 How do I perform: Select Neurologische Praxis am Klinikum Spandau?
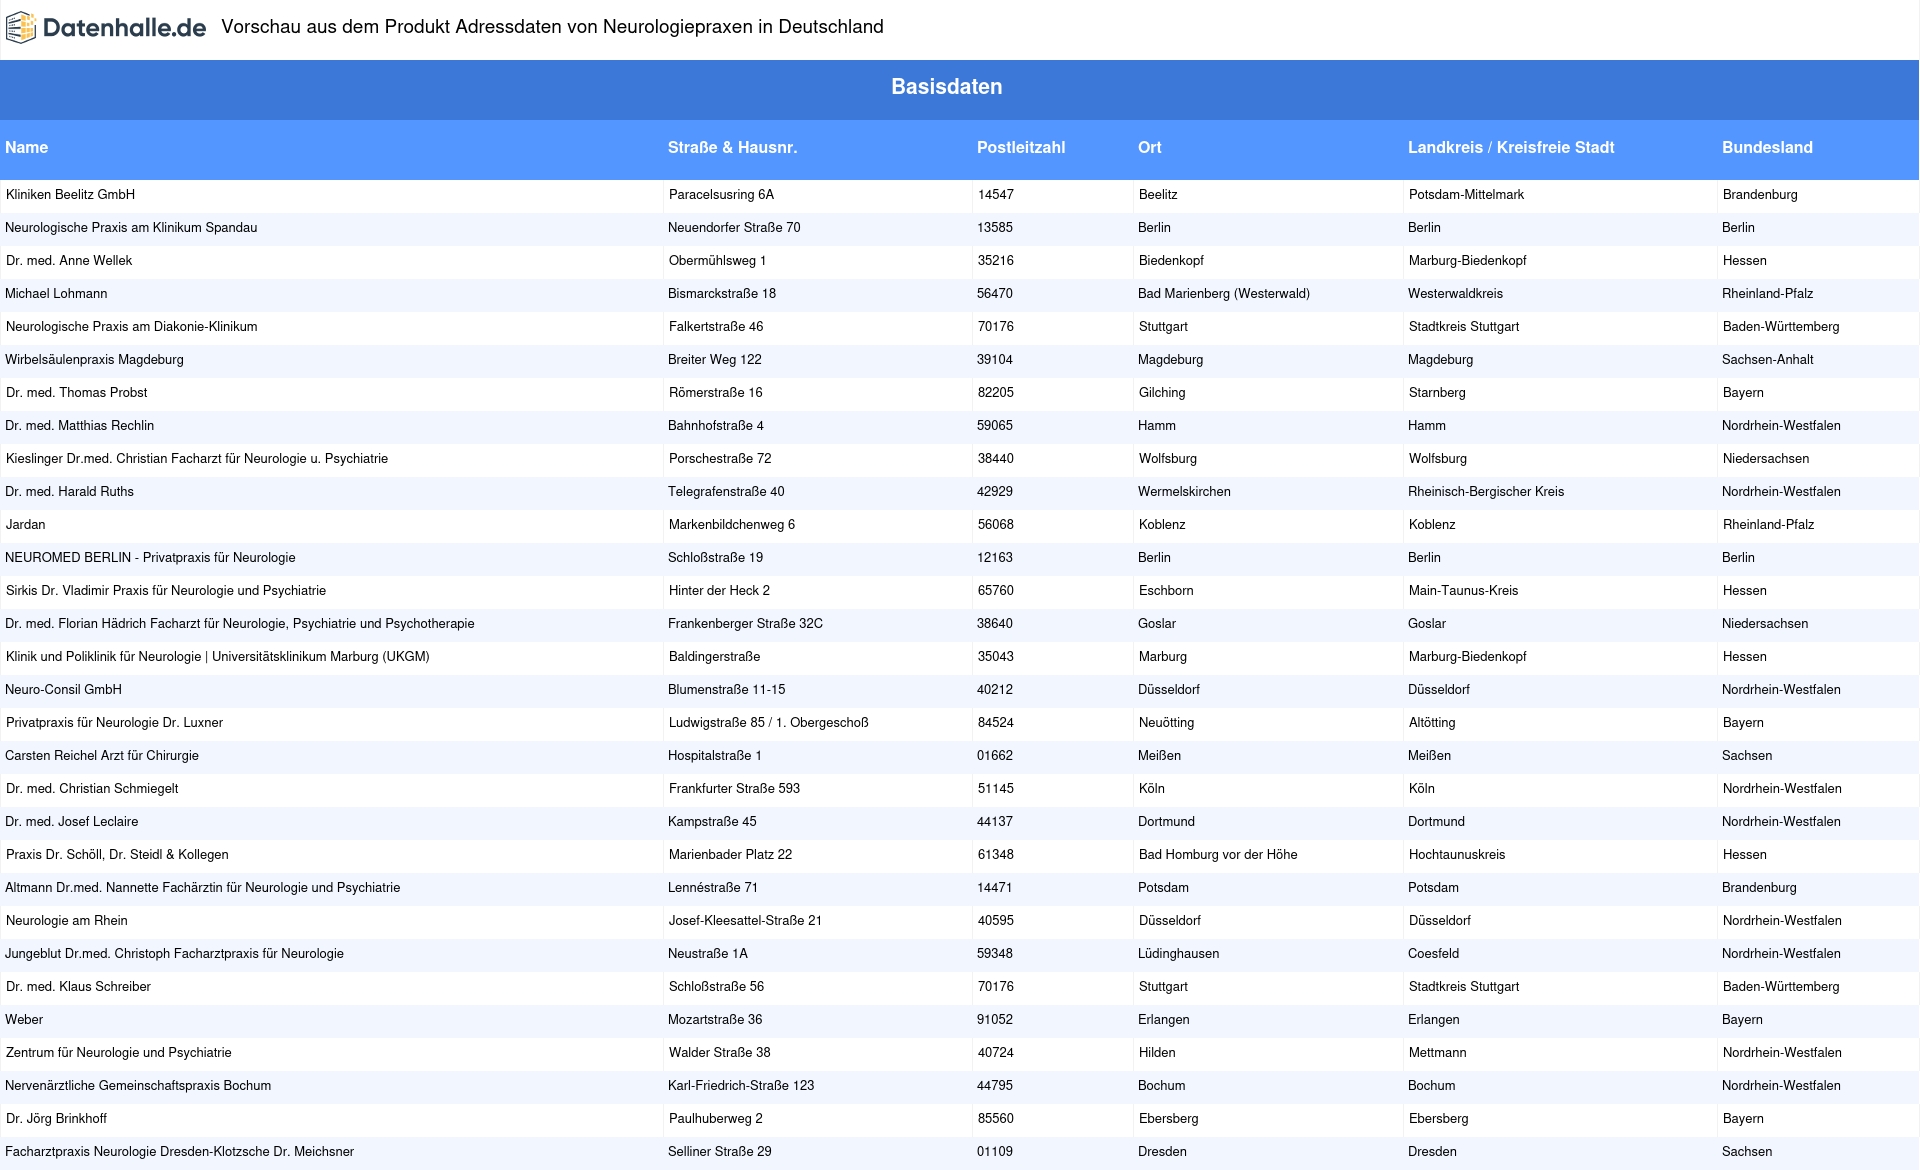click(x=131, y=228)
